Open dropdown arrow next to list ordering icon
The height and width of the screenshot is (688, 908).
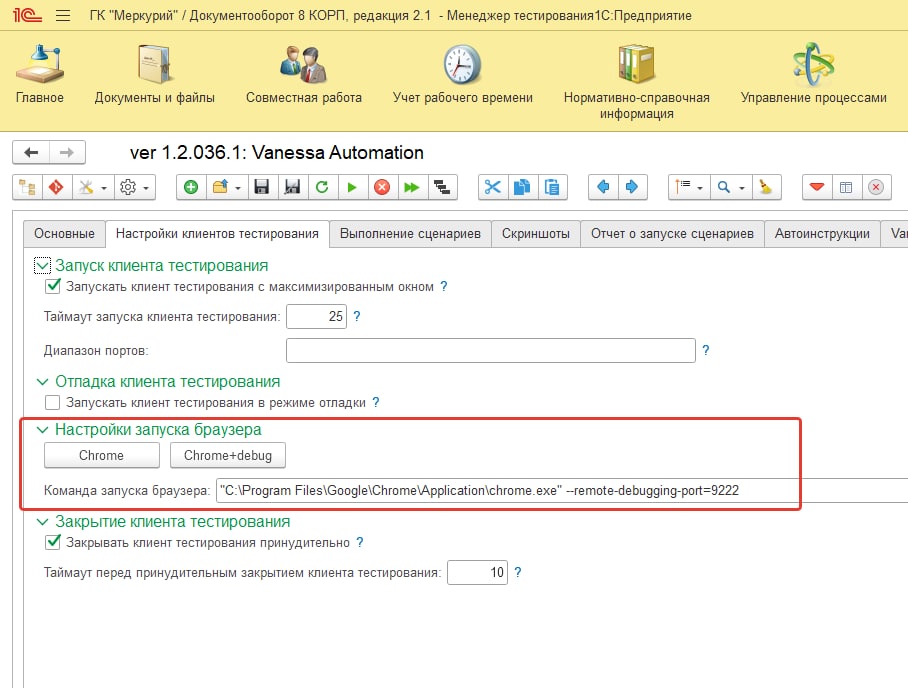[700, 188]
